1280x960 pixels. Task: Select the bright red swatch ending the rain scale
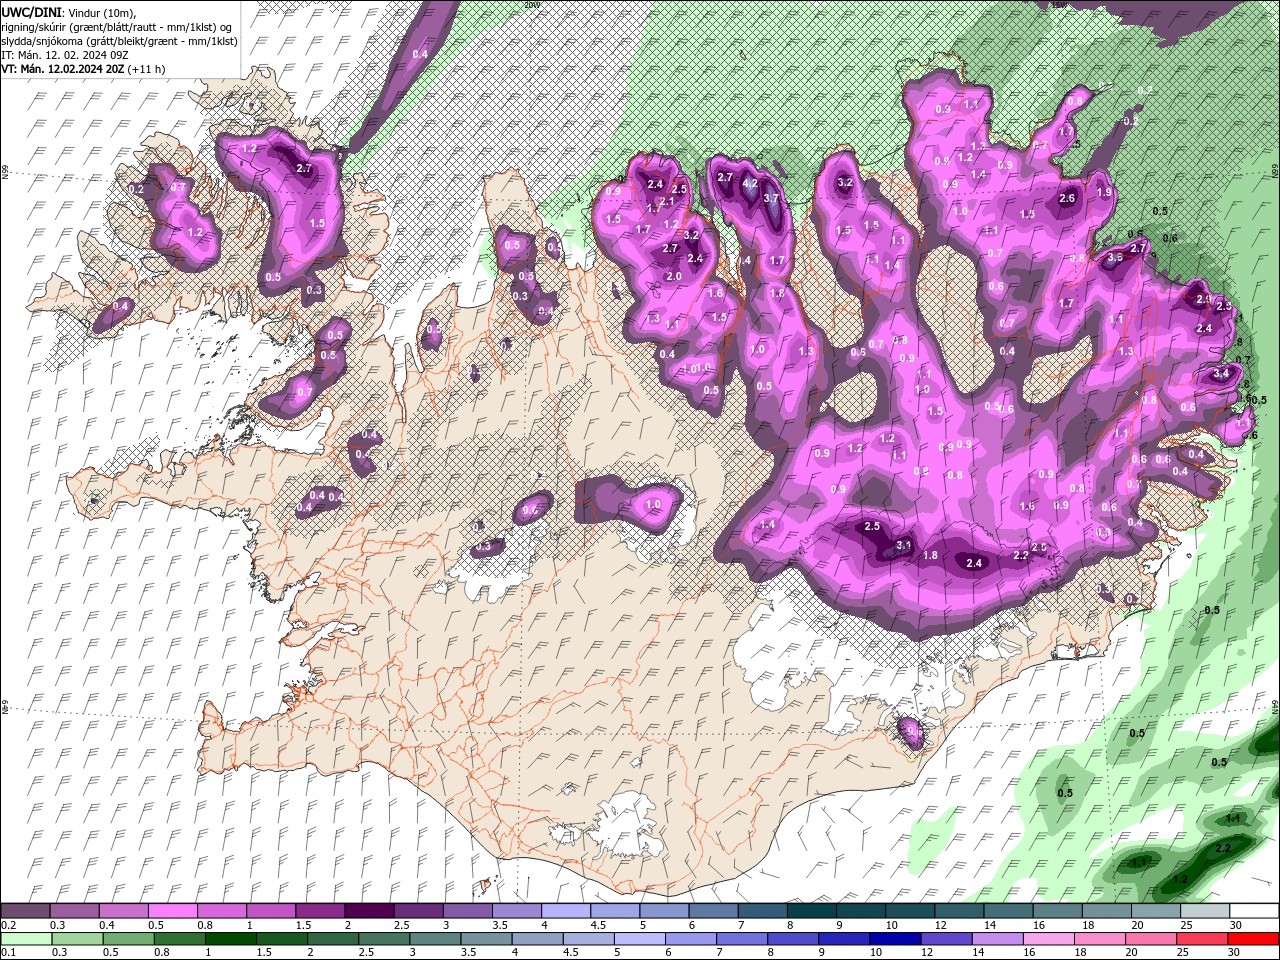point(1253,939)
